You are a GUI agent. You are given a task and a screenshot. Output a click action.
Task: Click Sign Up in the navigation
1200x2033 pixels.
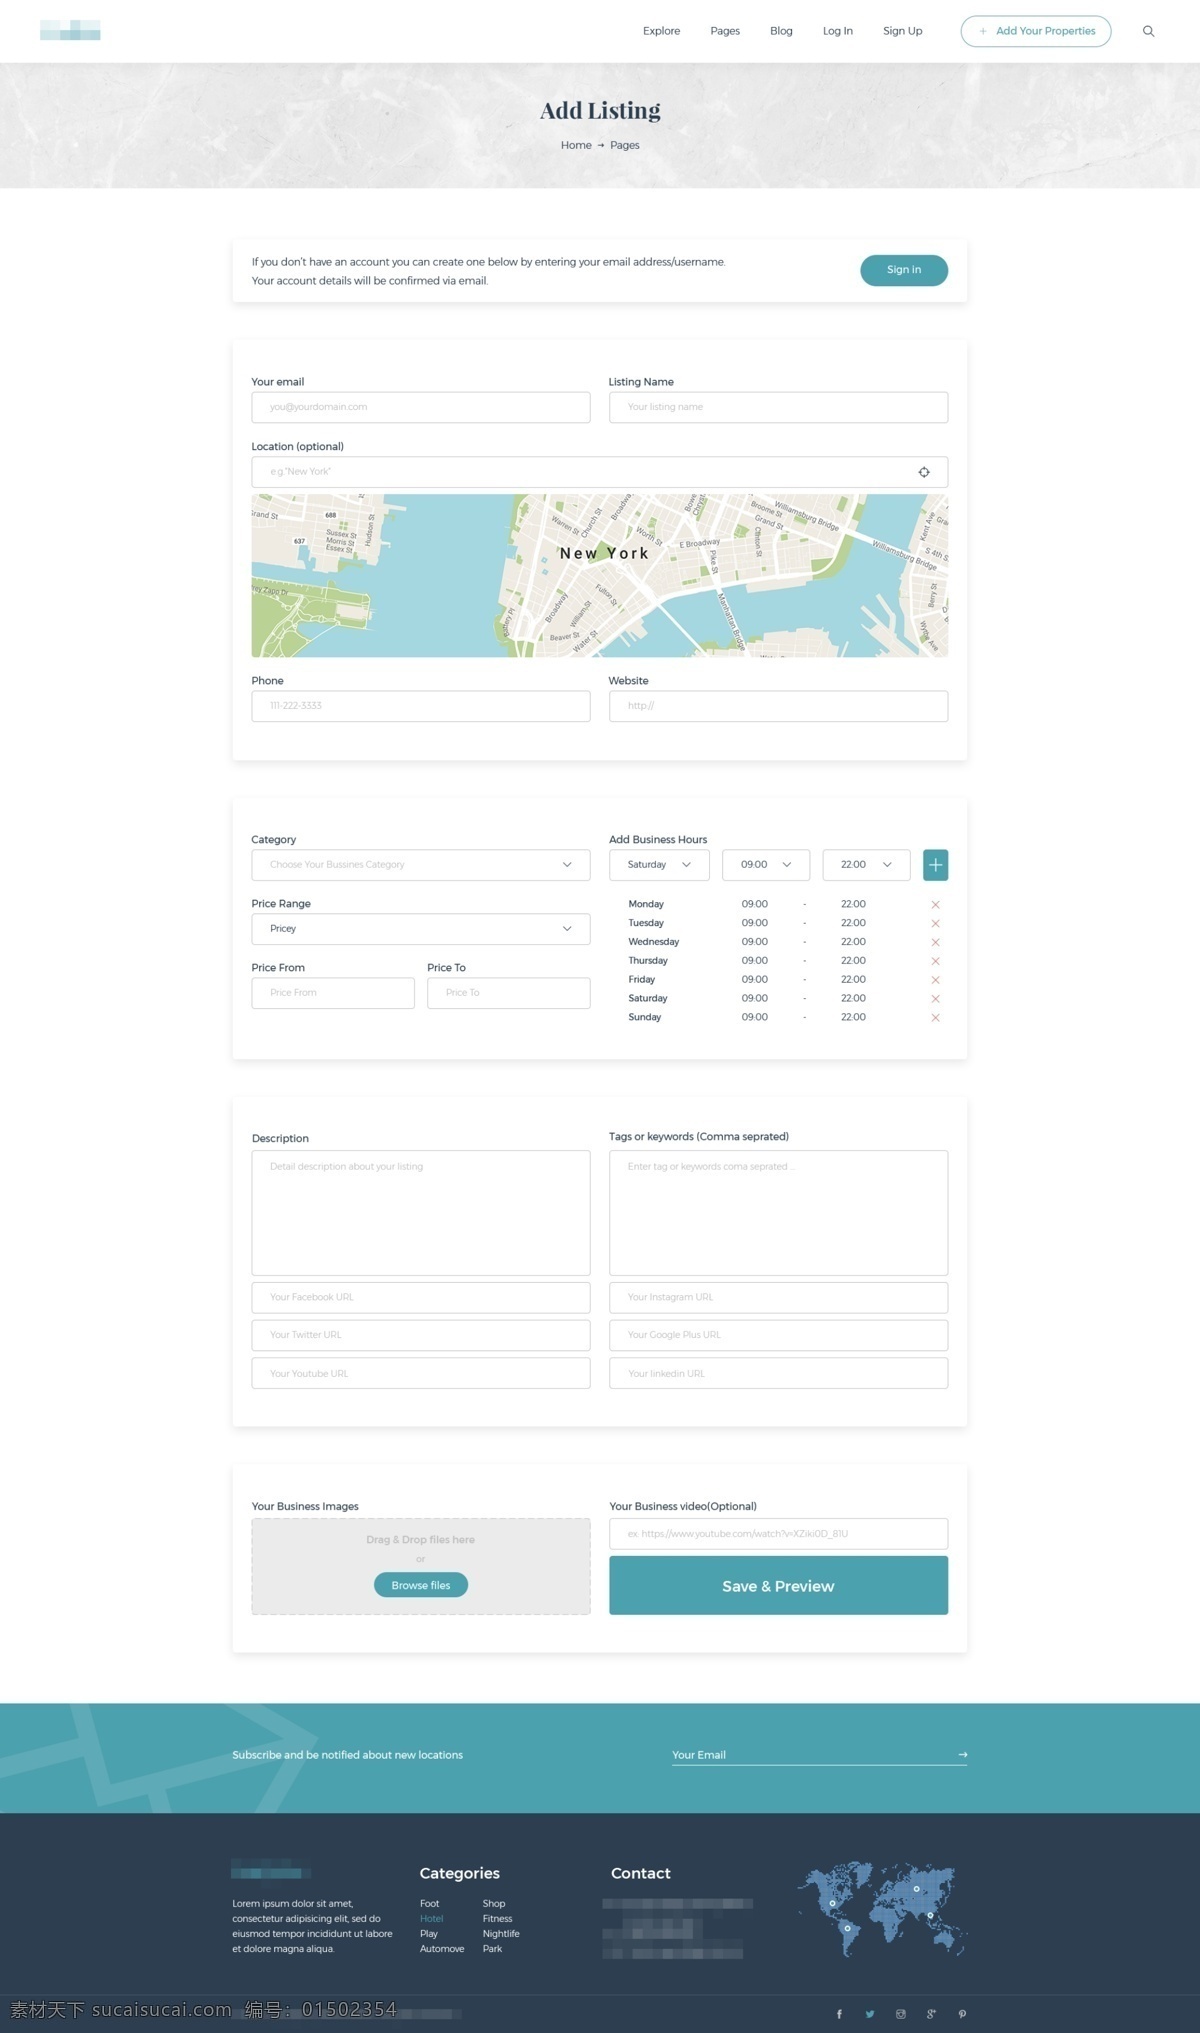[x=902, y=31]
